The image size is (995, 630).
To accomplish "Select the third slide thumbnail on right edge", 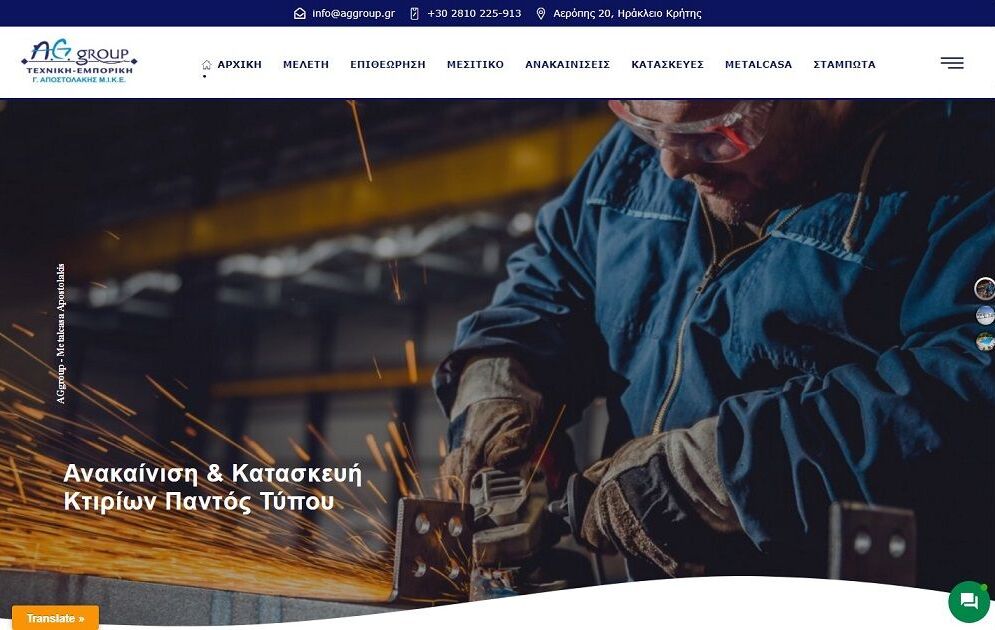I will pyautogui.click(x=985, y=342).
